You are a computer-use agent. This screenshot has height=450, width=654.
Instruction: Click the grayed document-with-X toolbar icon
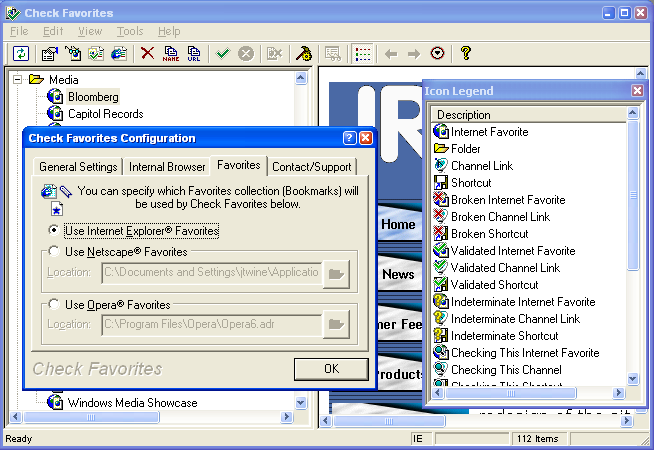(274, 53)
